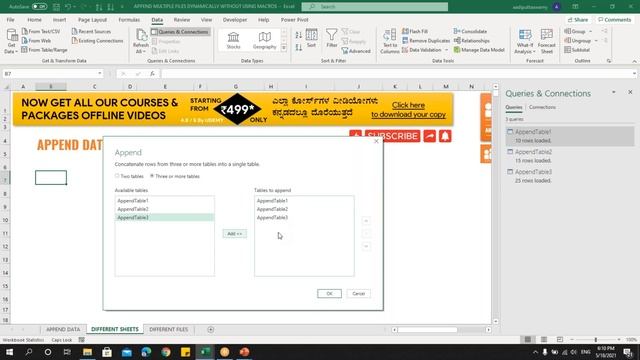
Task: Sort ascending A to Z
Action: click(298, 35)
